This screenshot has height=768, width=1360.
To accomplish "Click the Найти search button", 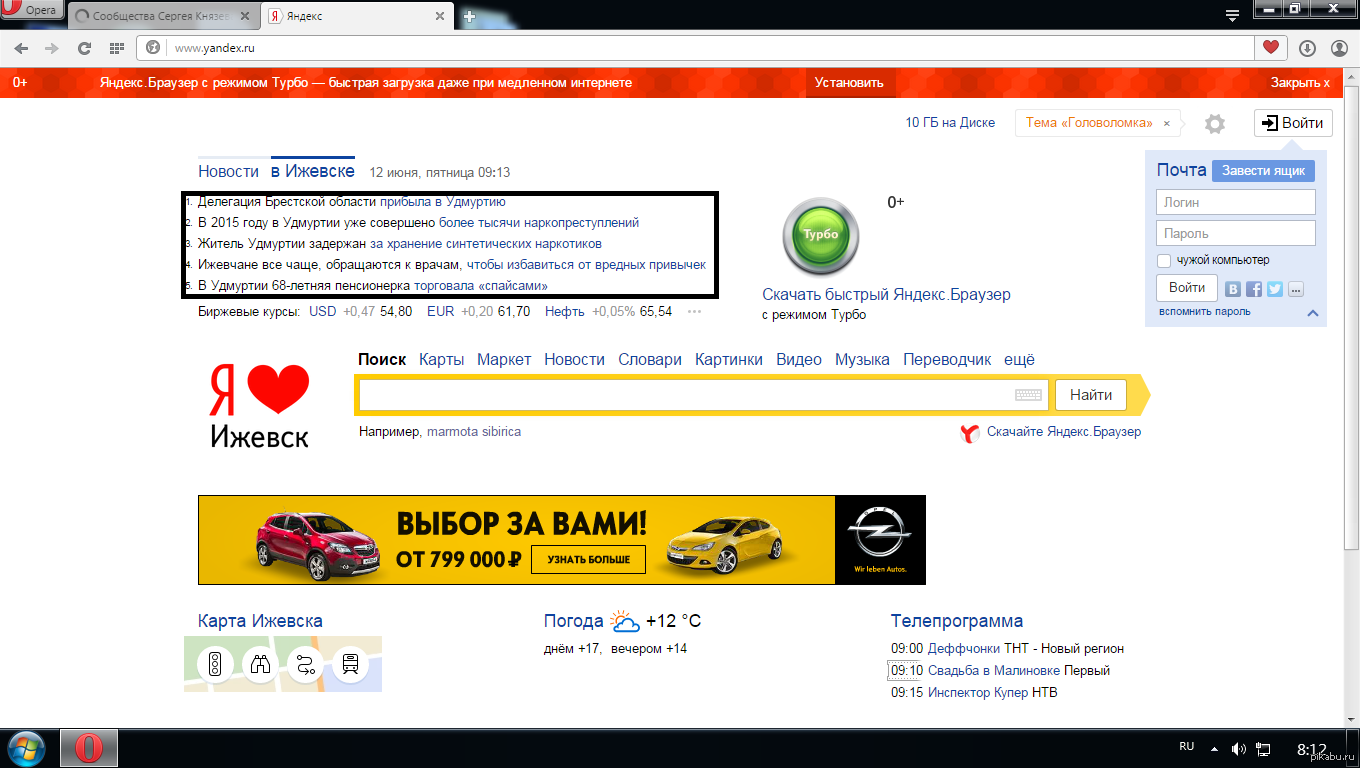I will [x=1090, y=395].
